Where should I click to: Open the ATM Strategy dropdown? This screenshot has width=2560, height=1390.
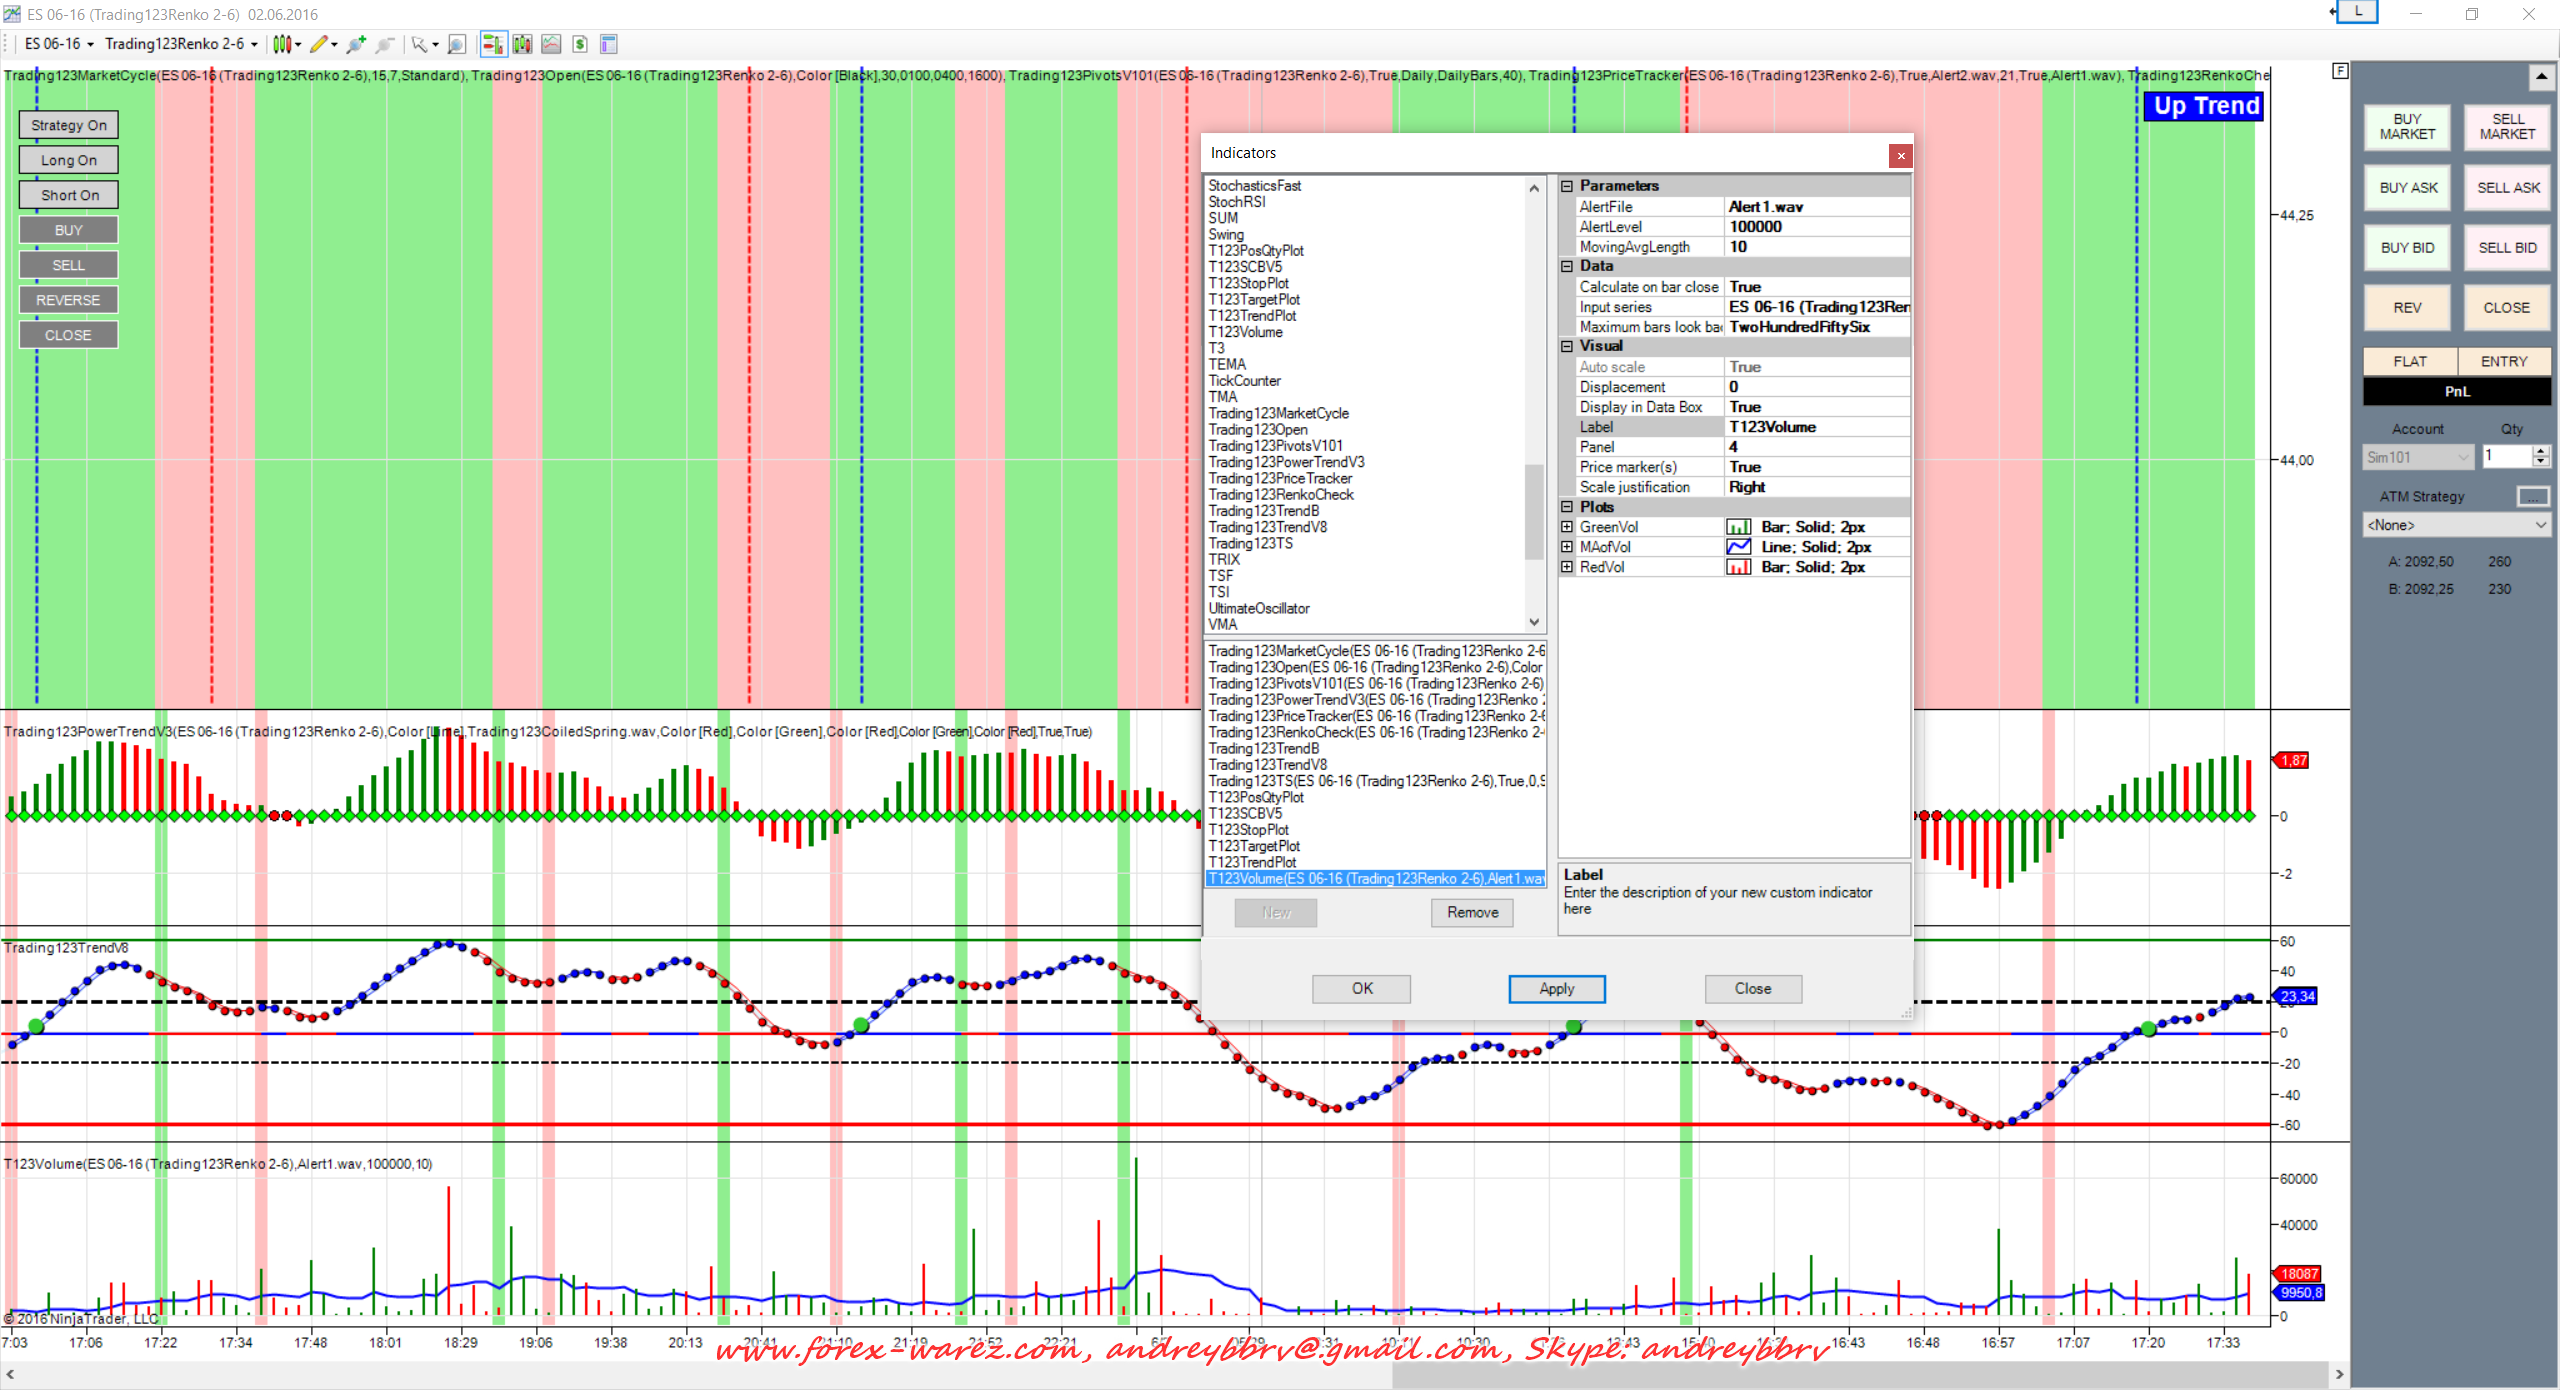pos(2455,525)
